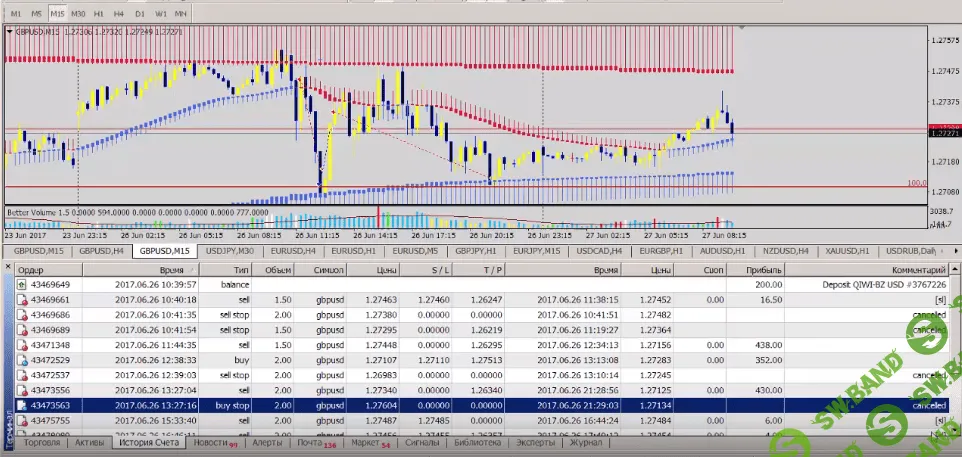Screen dimensions: 962x457
Task: Click the order icon beside 43471348
Action: 25,344
